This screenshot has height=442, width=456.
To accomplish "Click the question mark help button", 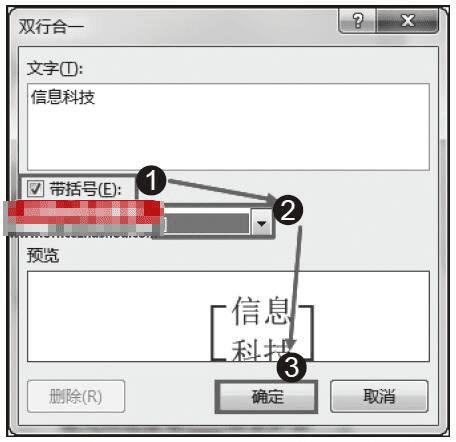I will coord(357,21).
